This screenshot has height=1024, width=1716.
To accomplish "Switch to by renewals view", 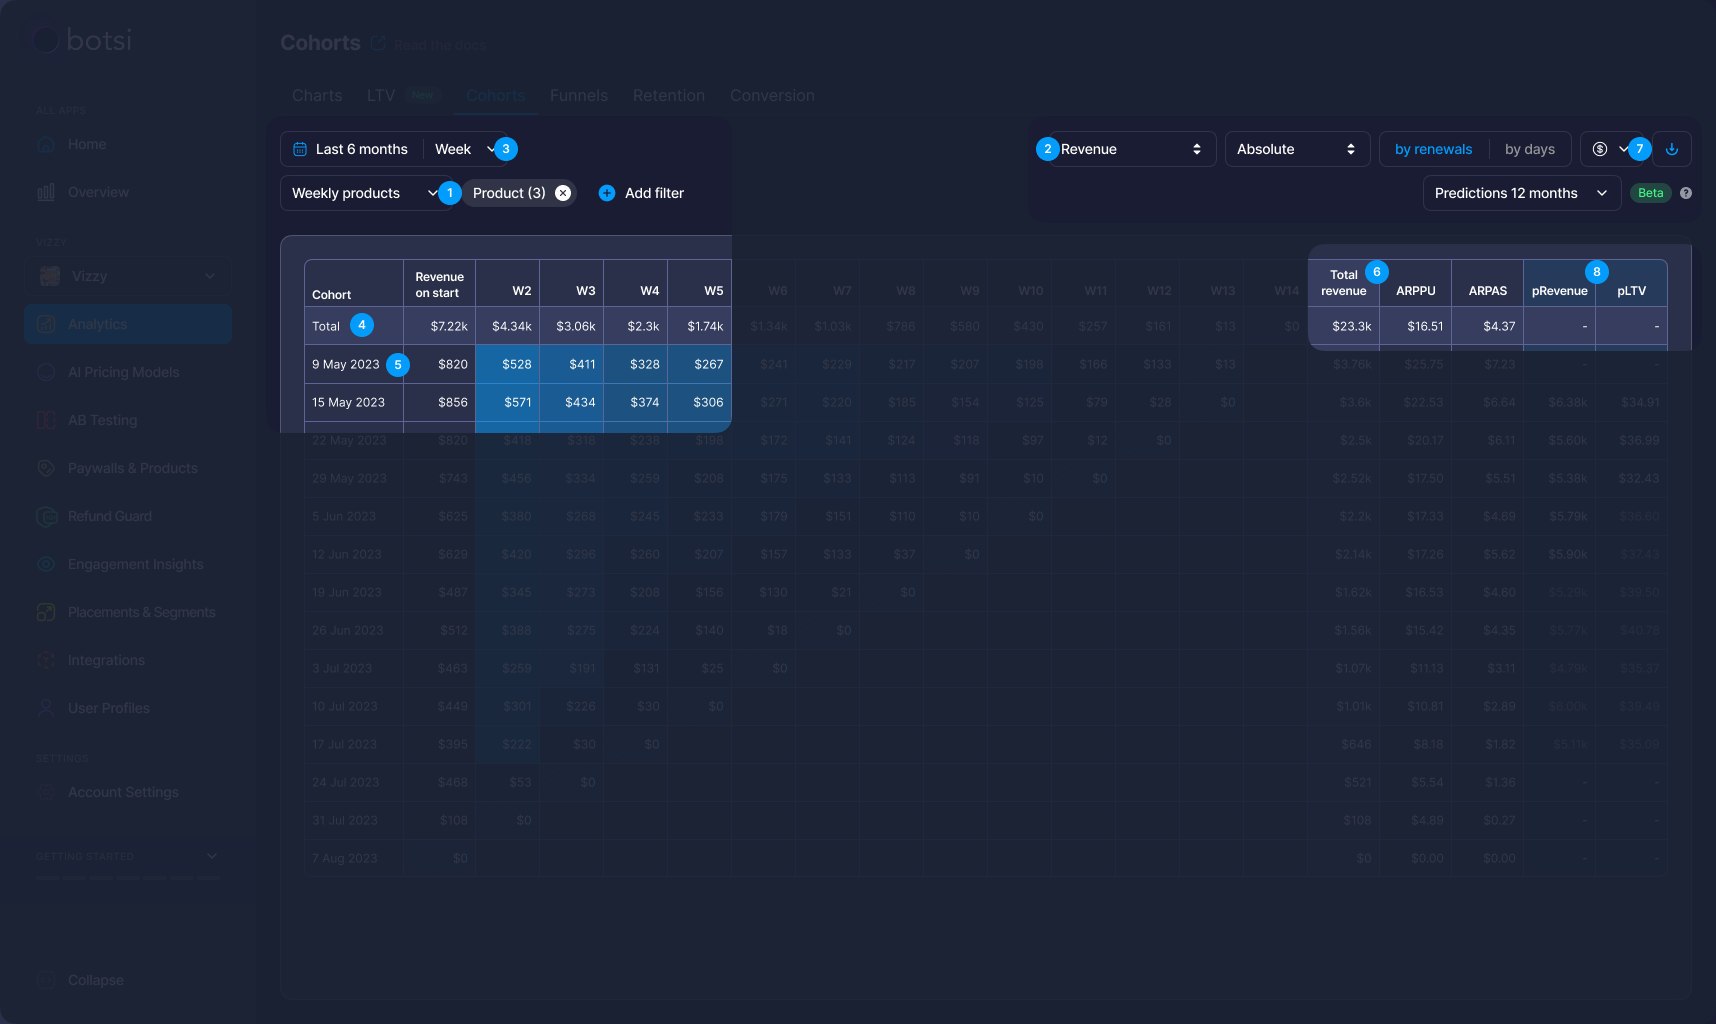I will click(1433, 149).
